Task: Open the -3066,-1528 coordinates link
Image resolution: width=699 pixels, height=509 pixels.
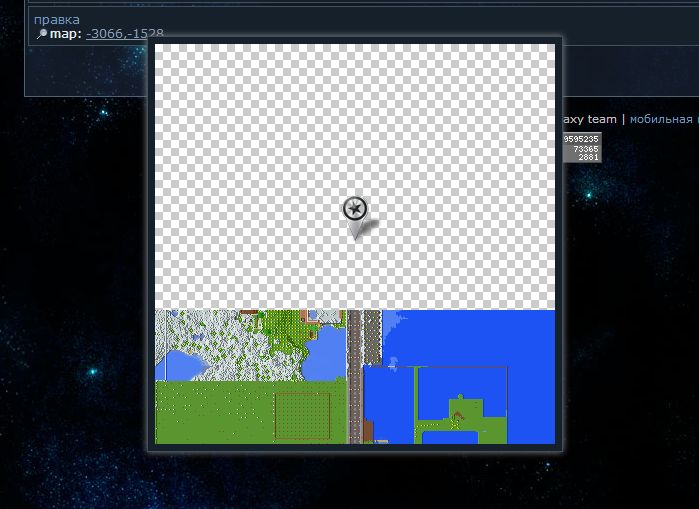Action: 125,34
